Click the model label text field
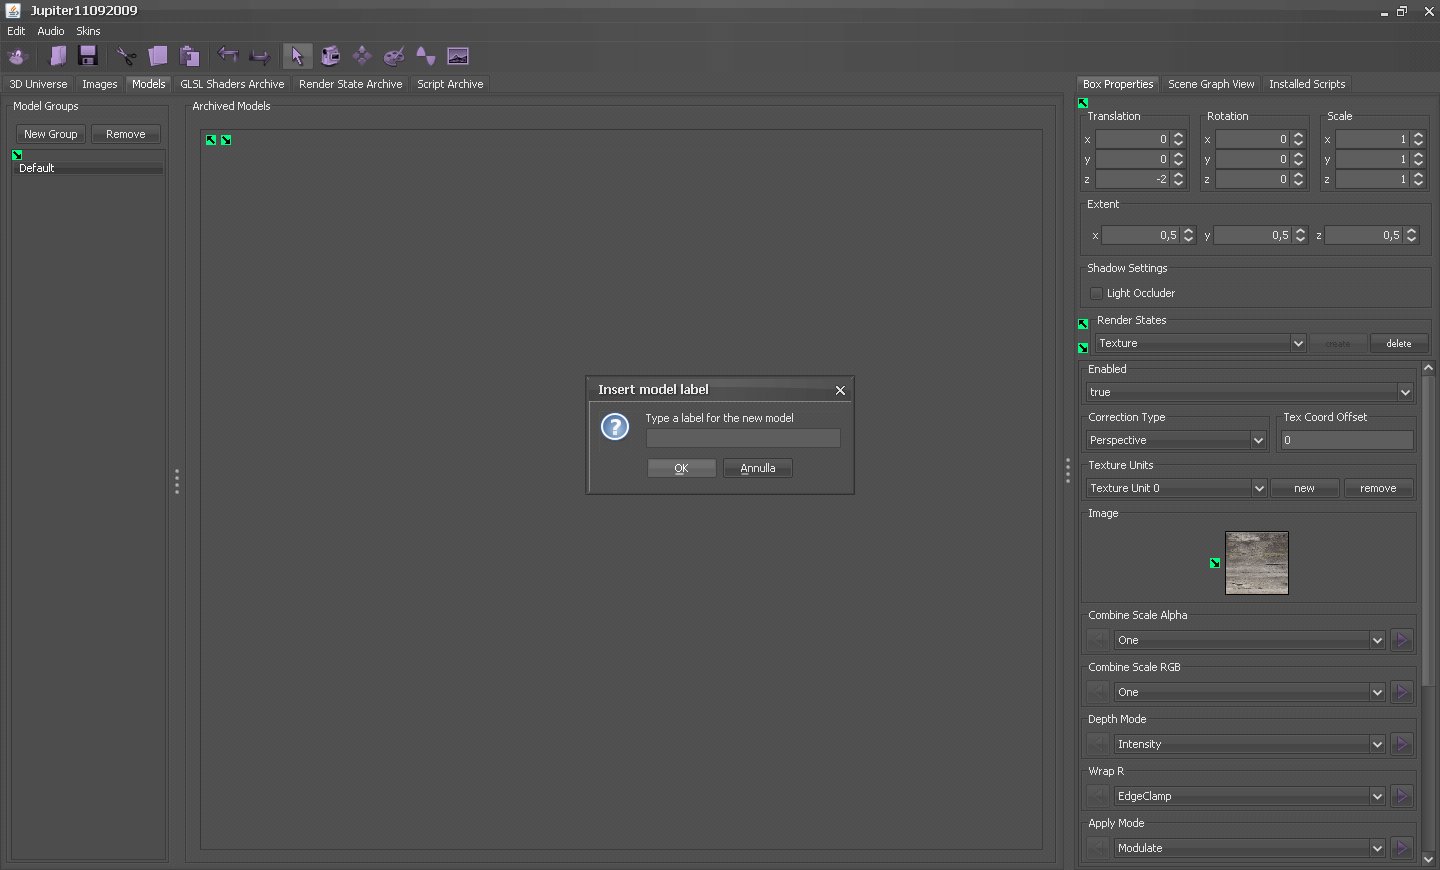The width and height of the screenshot is (1440, 870). click(742, 438)
